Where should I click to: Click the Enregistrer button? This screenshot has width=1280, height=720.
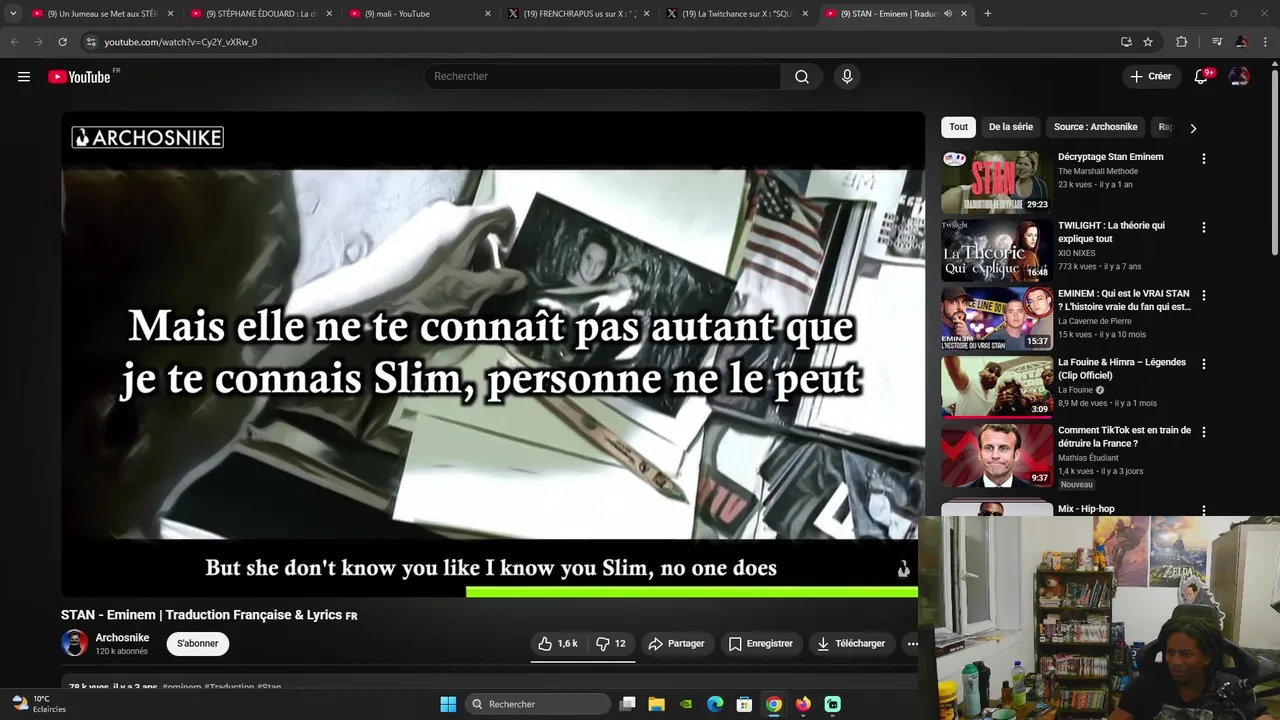tap(760, 643)
